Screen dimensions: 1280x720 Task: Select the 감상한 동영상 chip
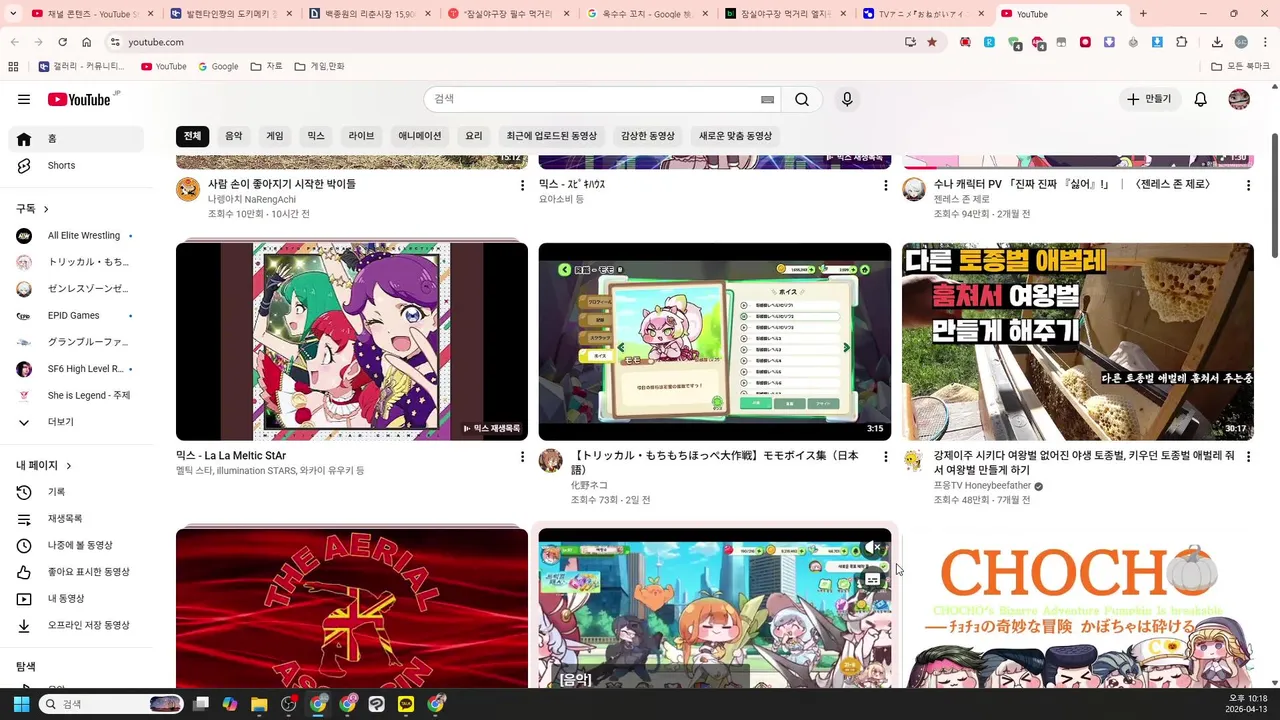(648, 136)
